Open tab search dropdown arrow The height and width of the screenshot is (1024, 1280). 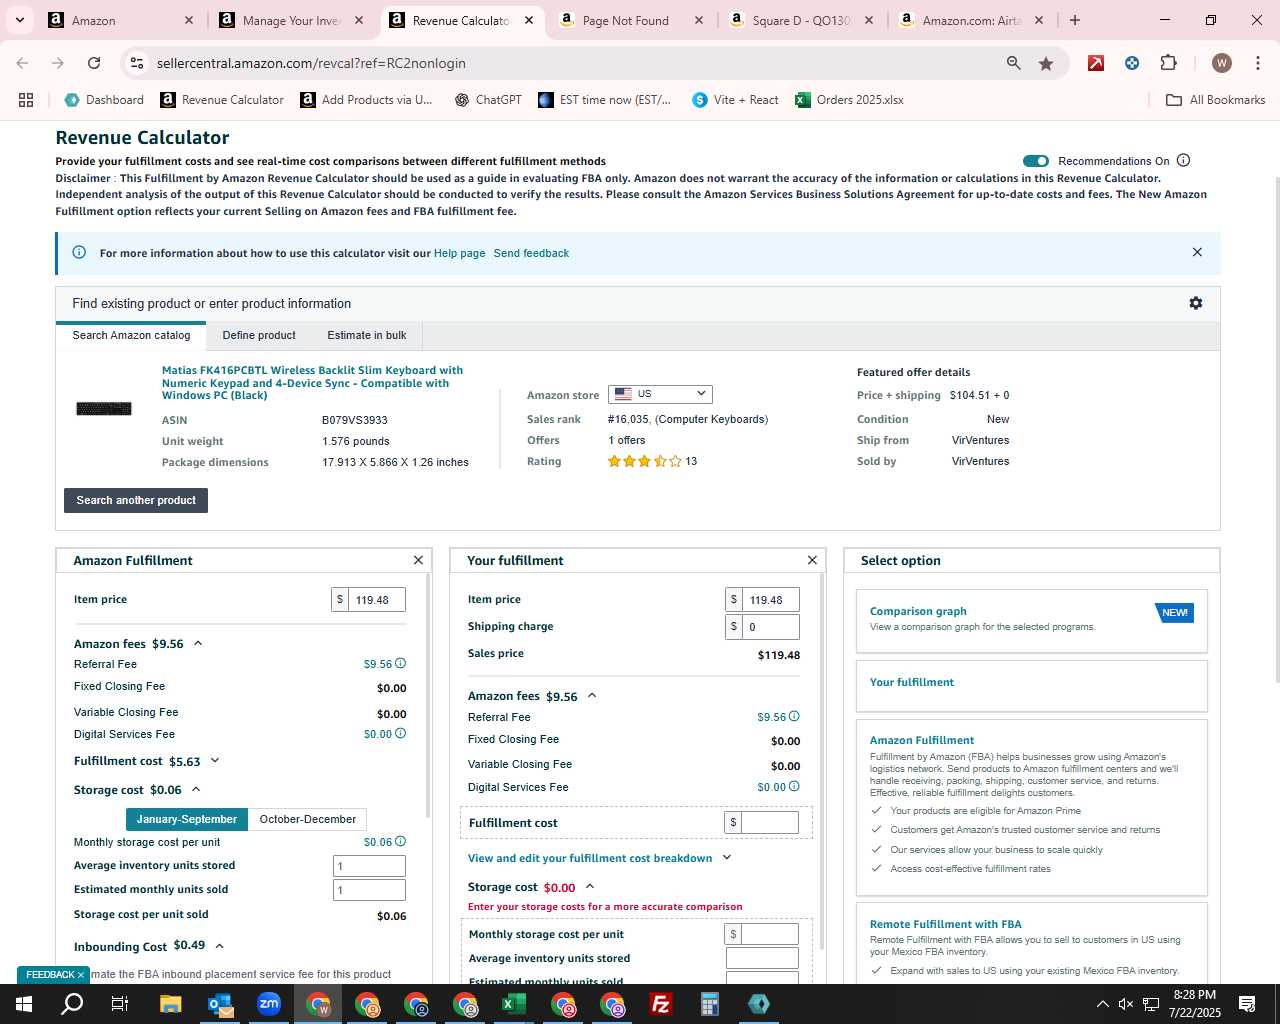pos(20,20)
